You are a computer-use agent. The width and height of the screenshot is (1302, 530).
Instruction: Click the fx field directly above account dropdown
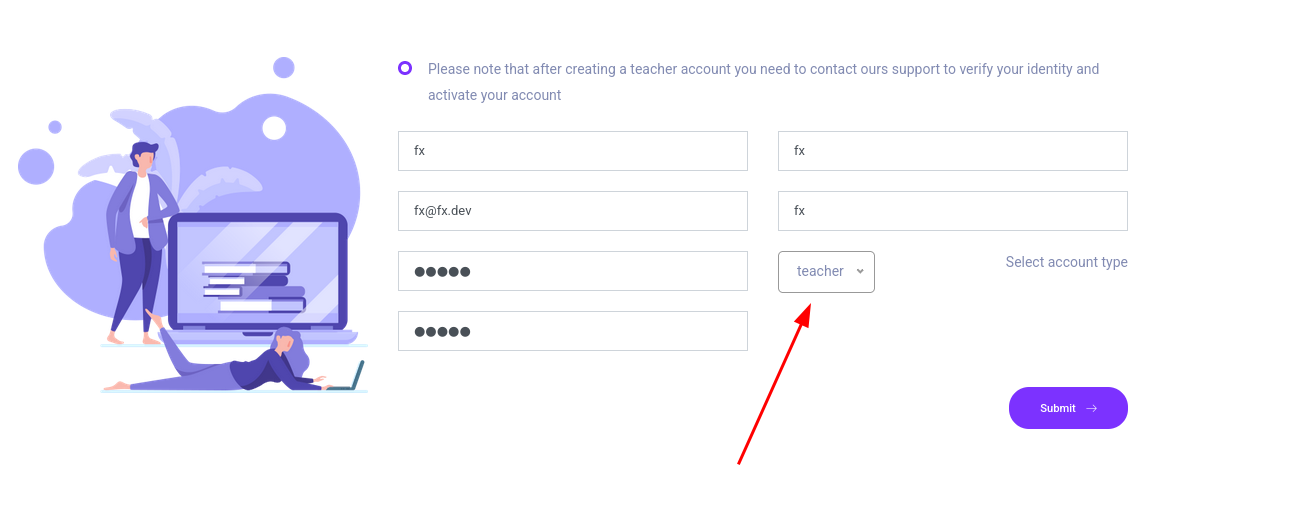(x=952, y=211)
